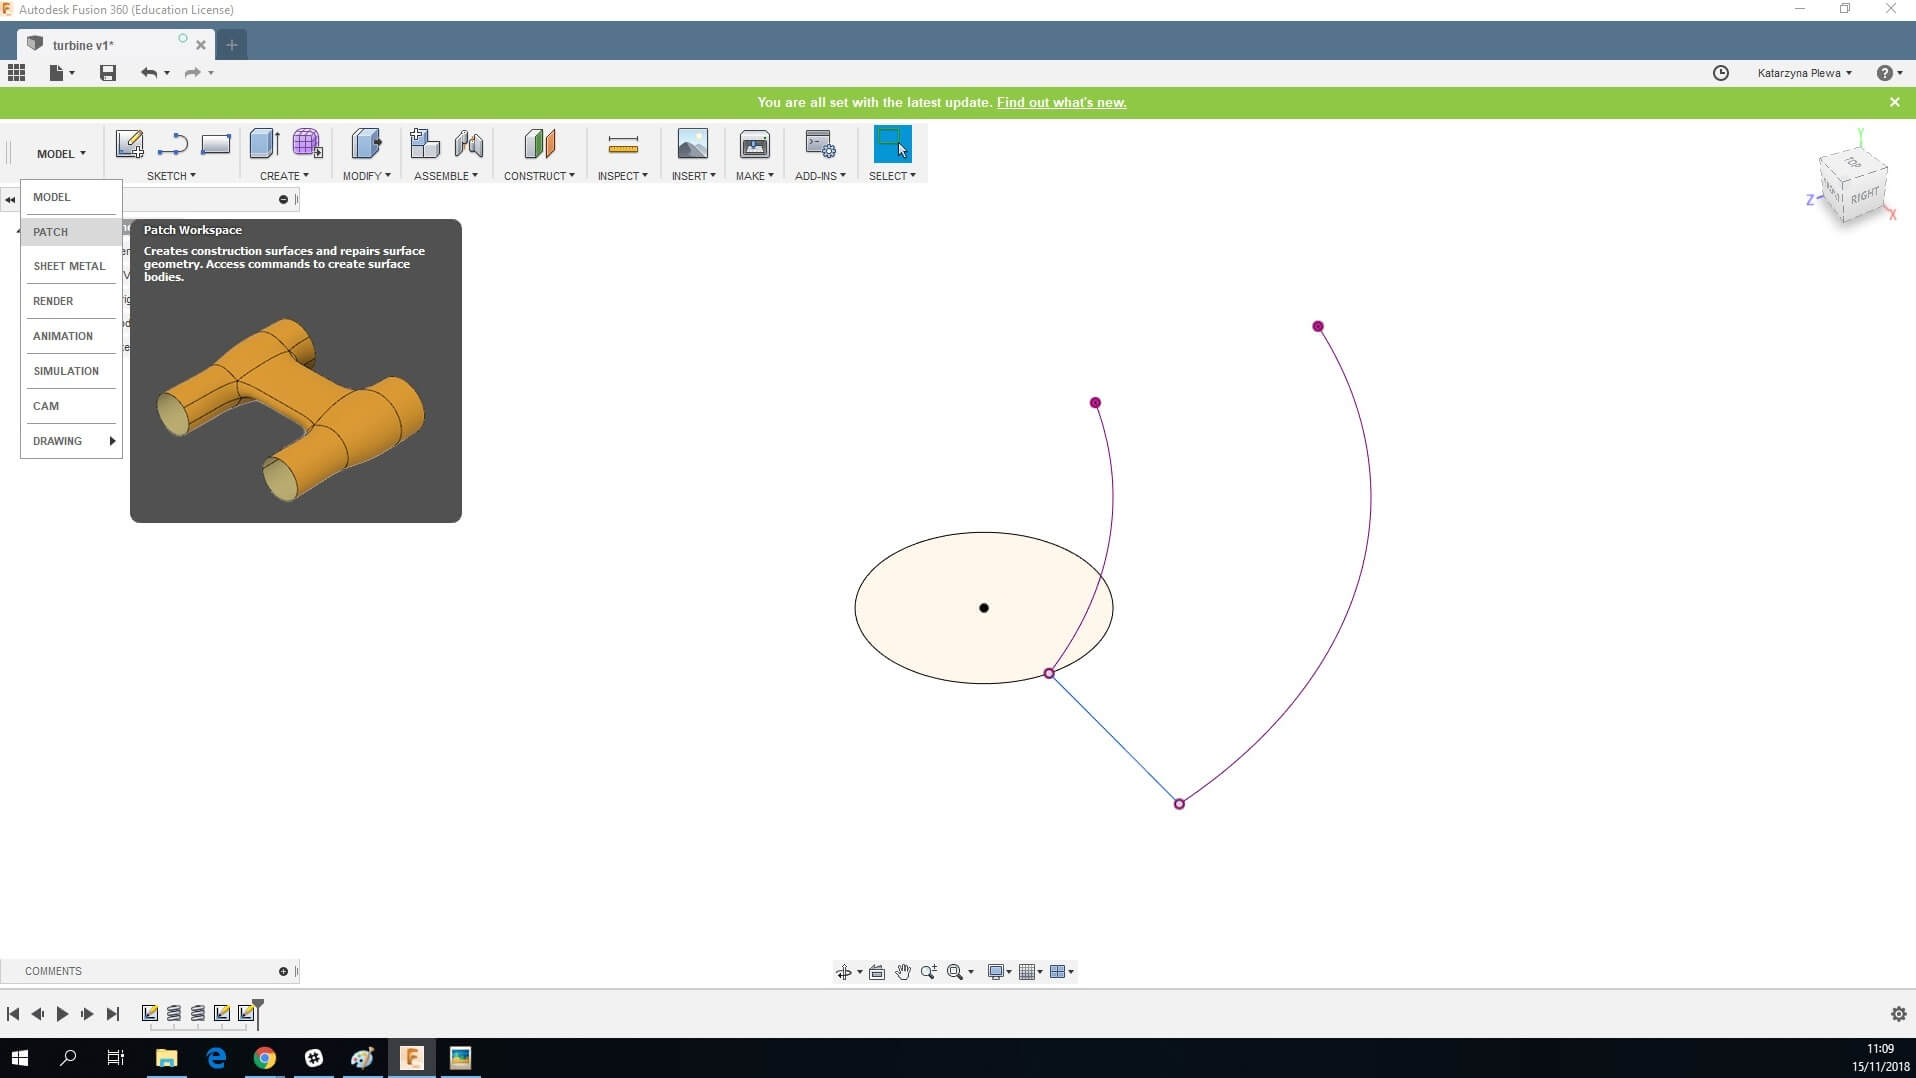Image resolution: width=1916 pixels, height=1078 pixels.
Task: Open the ADD-INS dropdown
Action: coord(820,176)
